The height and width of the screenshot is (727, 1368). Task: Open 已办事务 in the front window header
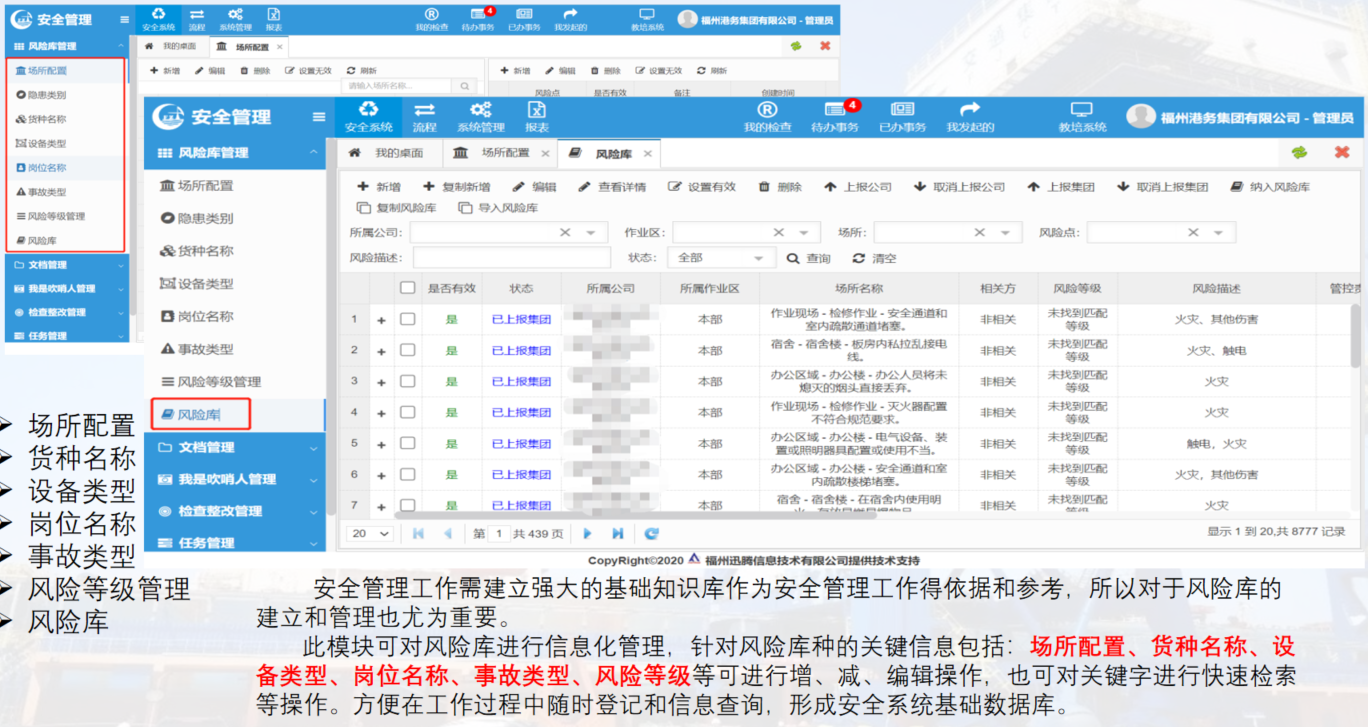point(902,116)
